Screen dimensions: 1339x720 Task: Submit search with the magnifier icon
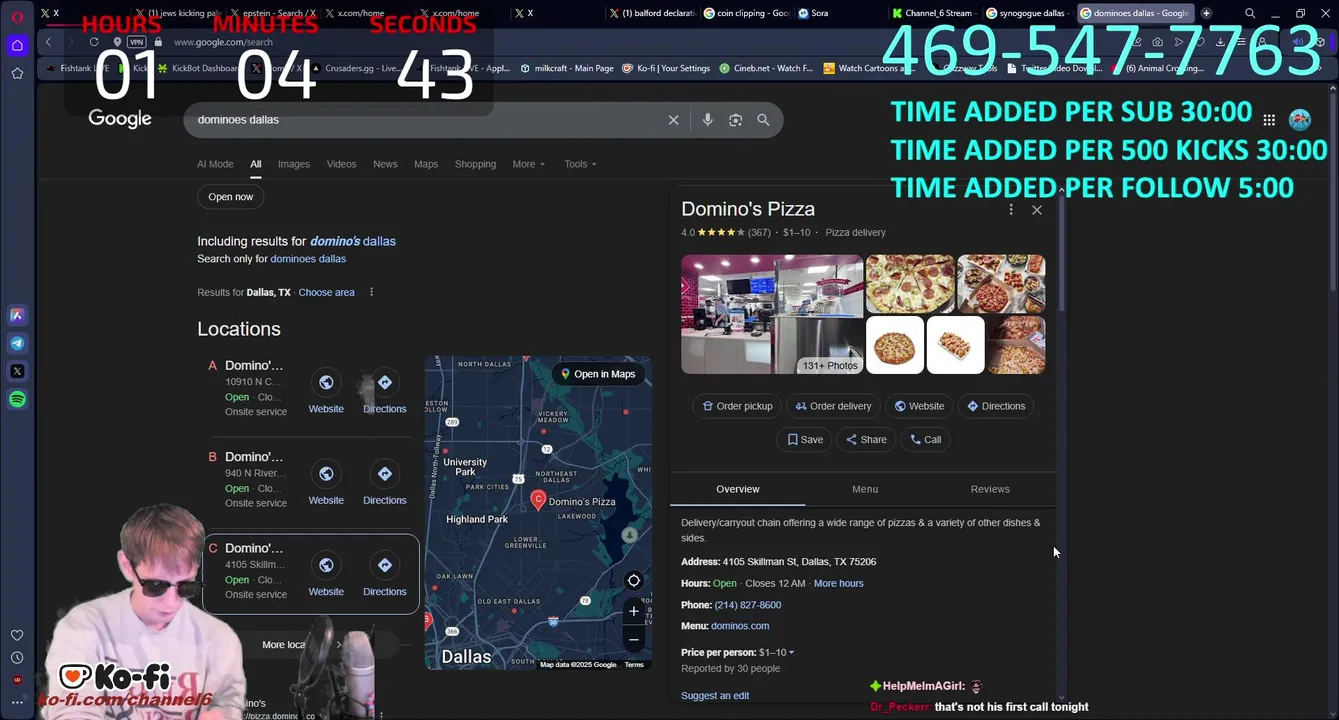(763, 120)
